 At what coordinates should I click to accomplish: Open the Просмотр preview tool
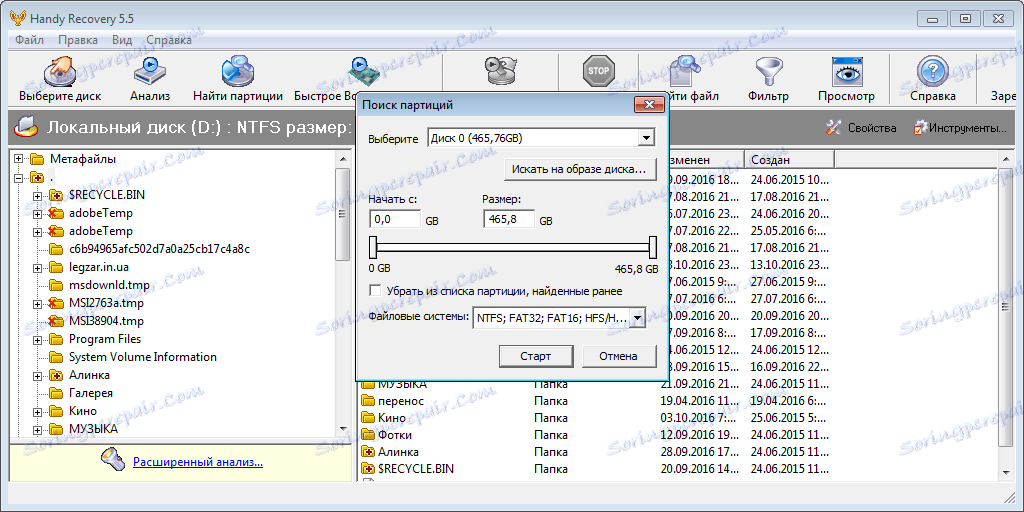click(x=848, y=71)
